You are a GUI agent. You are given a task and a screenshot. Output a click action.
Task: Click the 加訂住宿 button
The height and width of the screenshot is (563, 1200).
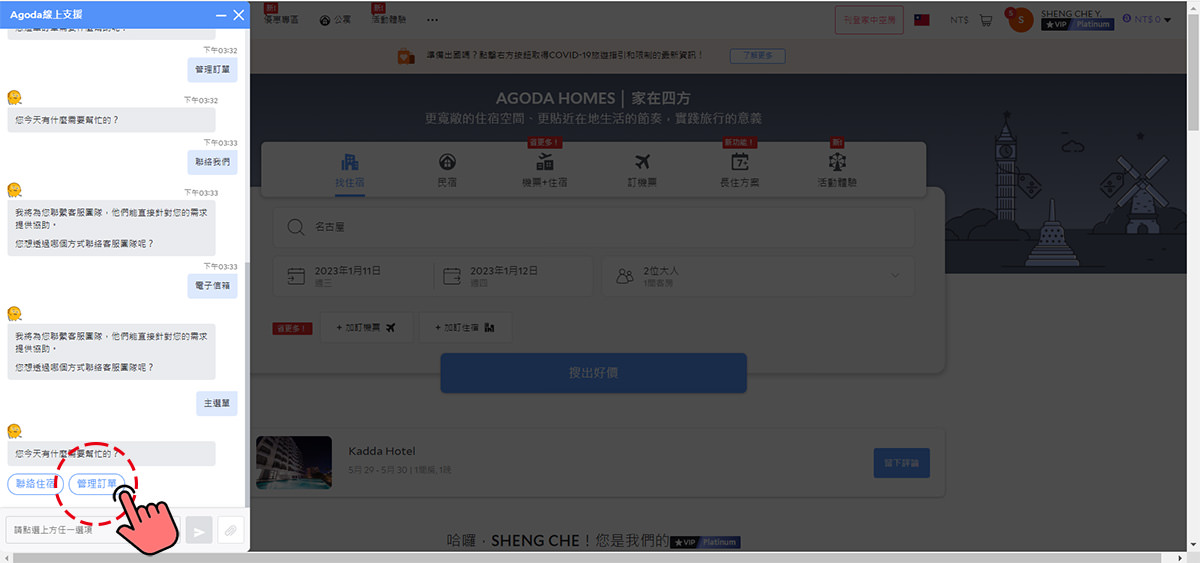(465, 328)
